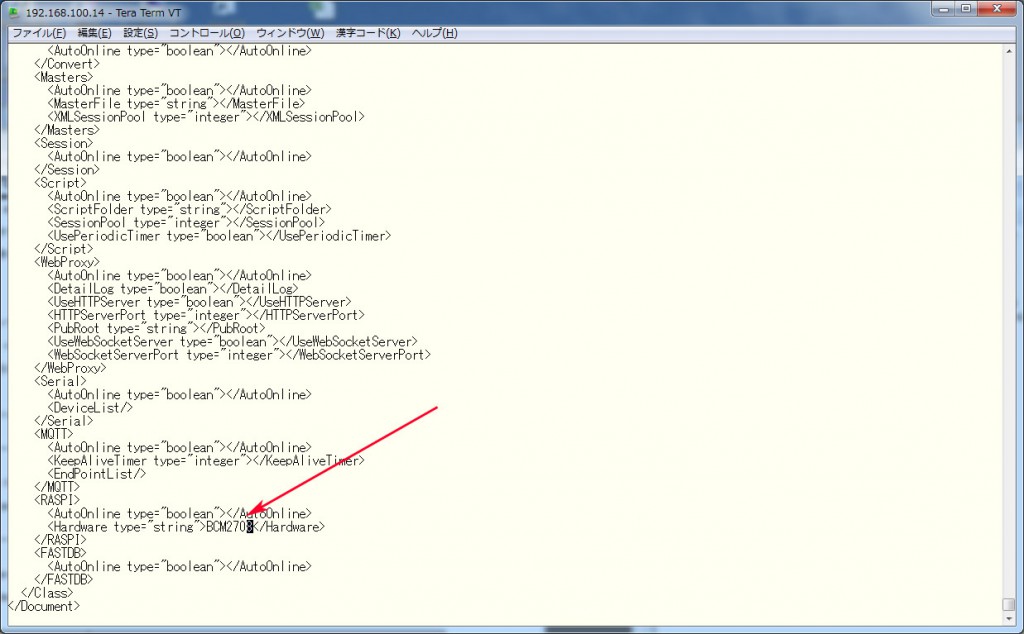The image size is (1024, 634).
Task: Open the 編集(E) menu
Action: pos(94,33)
